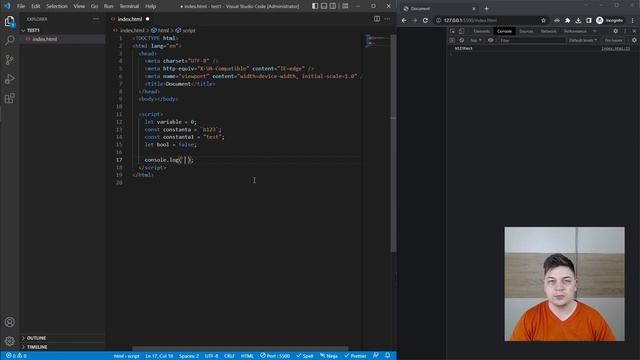
Task: Toggle the Panel layout button
Action: (x=324, y=6)
